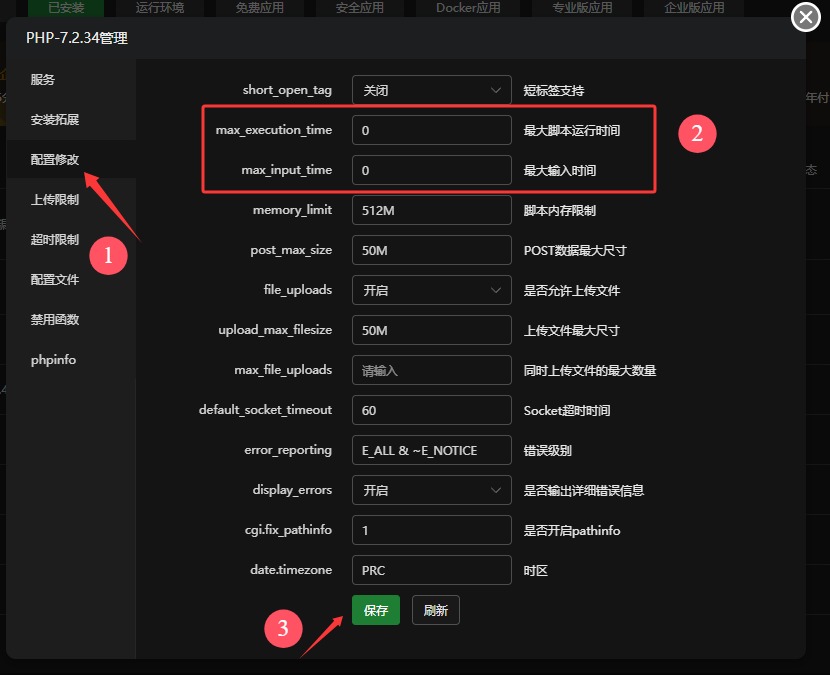Screen dimensions: 830x675
Task: Click the green 保存 button
Action: 376,610
